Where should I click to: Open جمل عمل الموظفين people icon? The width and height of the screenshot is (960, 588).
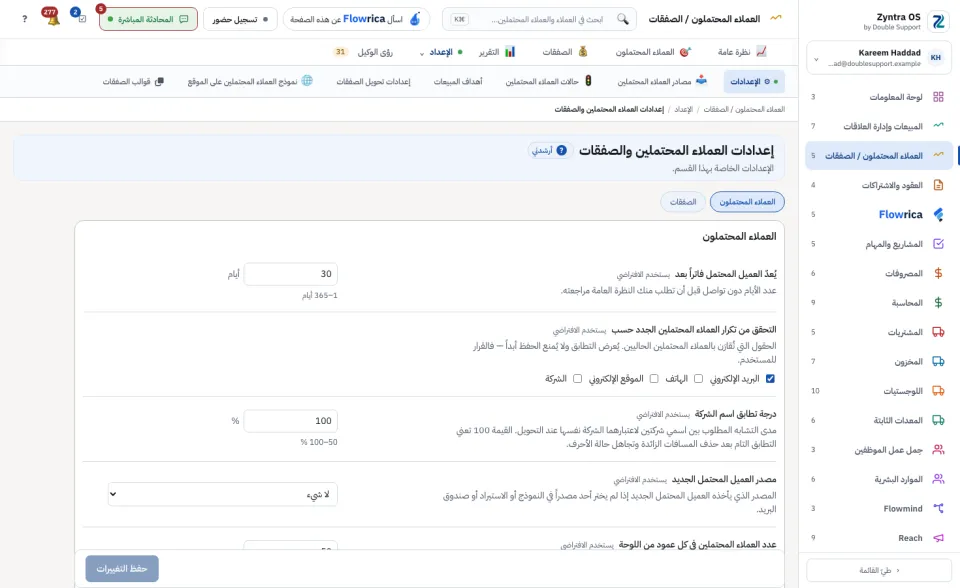coord(938,450)
